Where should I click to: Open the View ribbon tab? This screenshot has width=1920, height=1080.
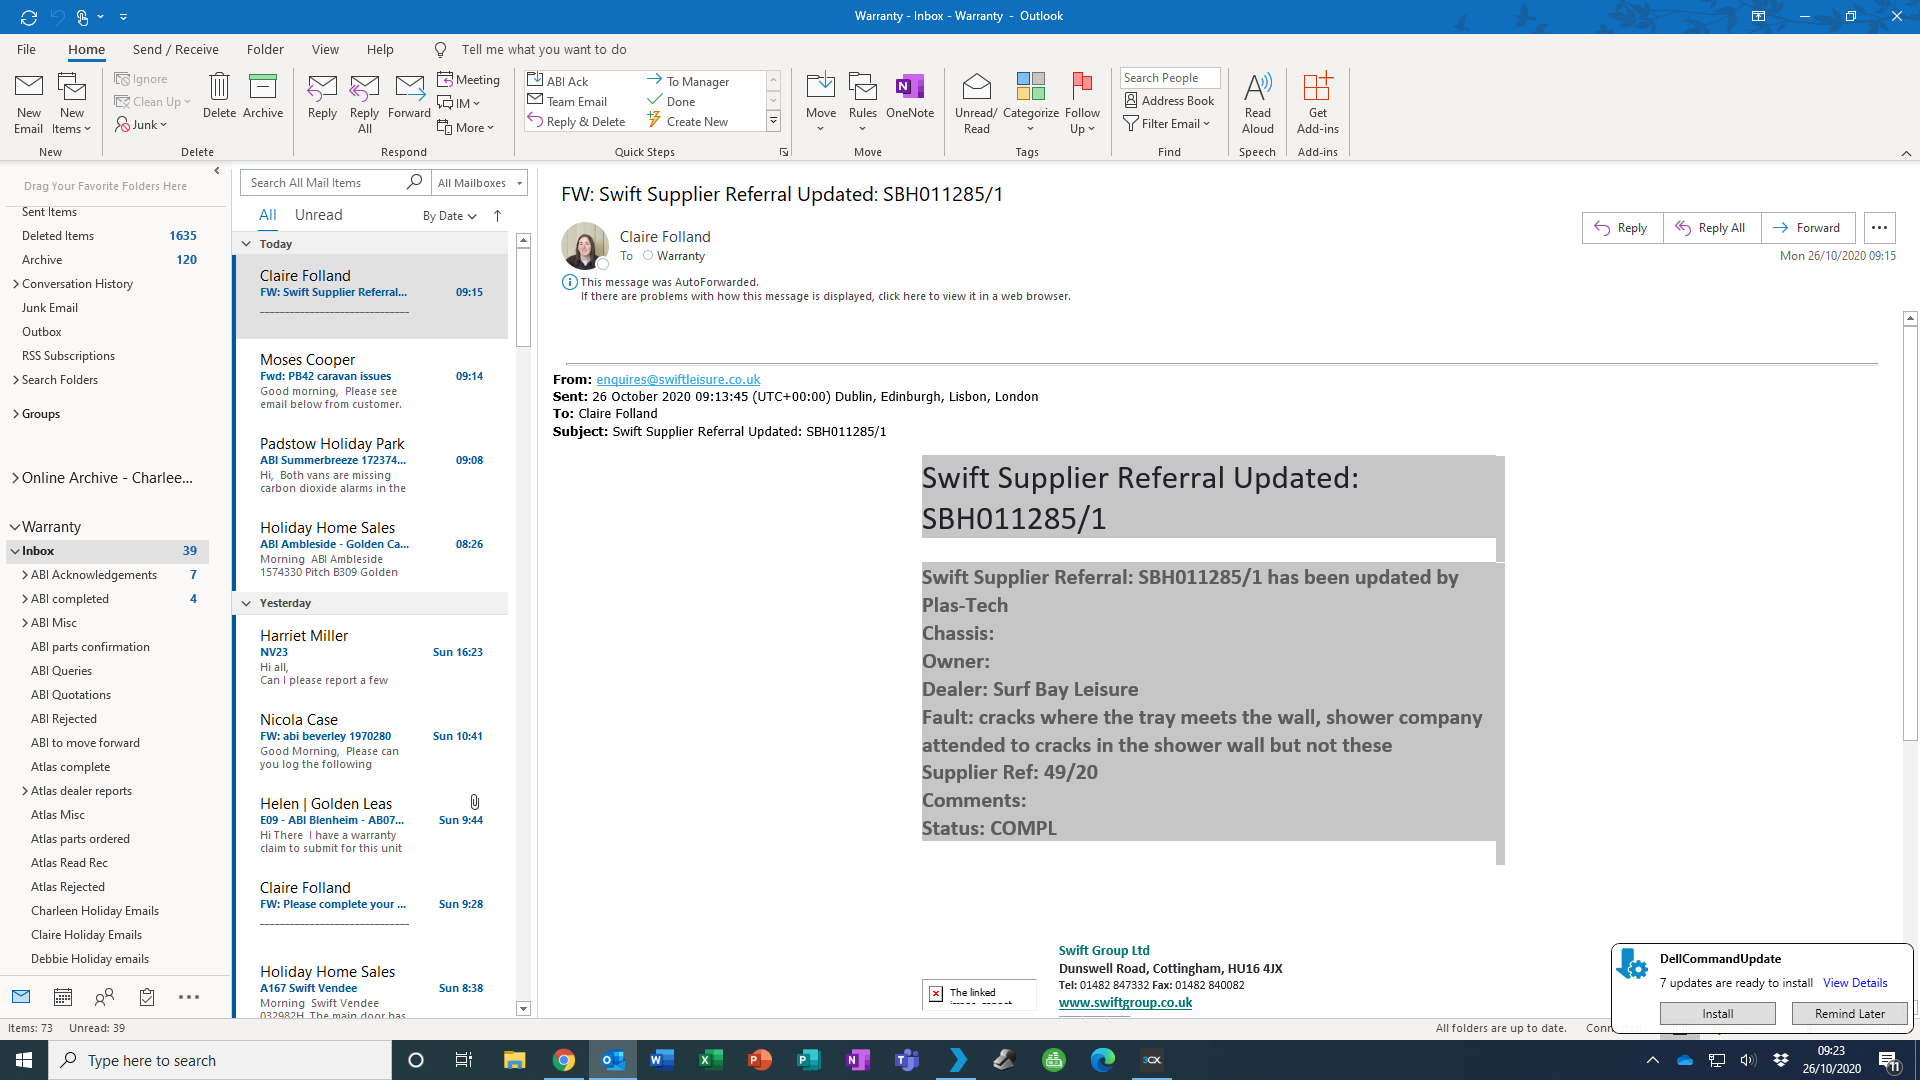click(x=325, y=49)
